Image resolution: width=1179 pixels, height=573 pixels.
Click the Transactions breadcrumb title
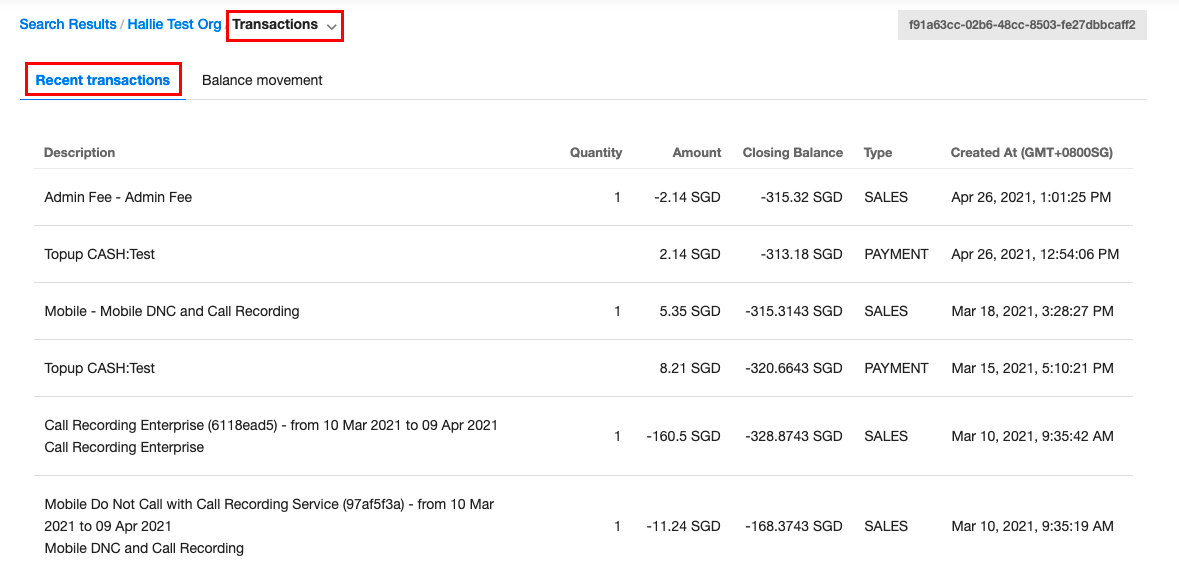(275, 24)
